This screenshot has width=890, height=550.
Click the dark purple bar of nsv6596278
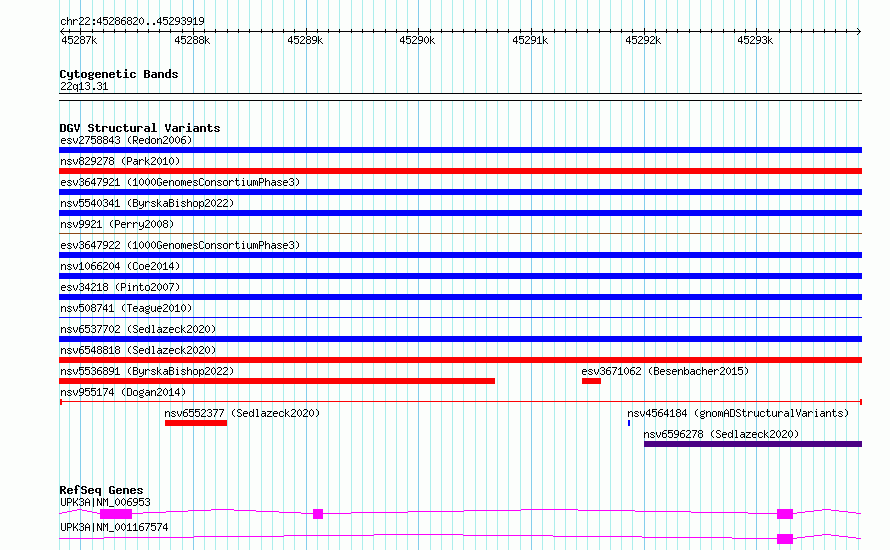753,444
